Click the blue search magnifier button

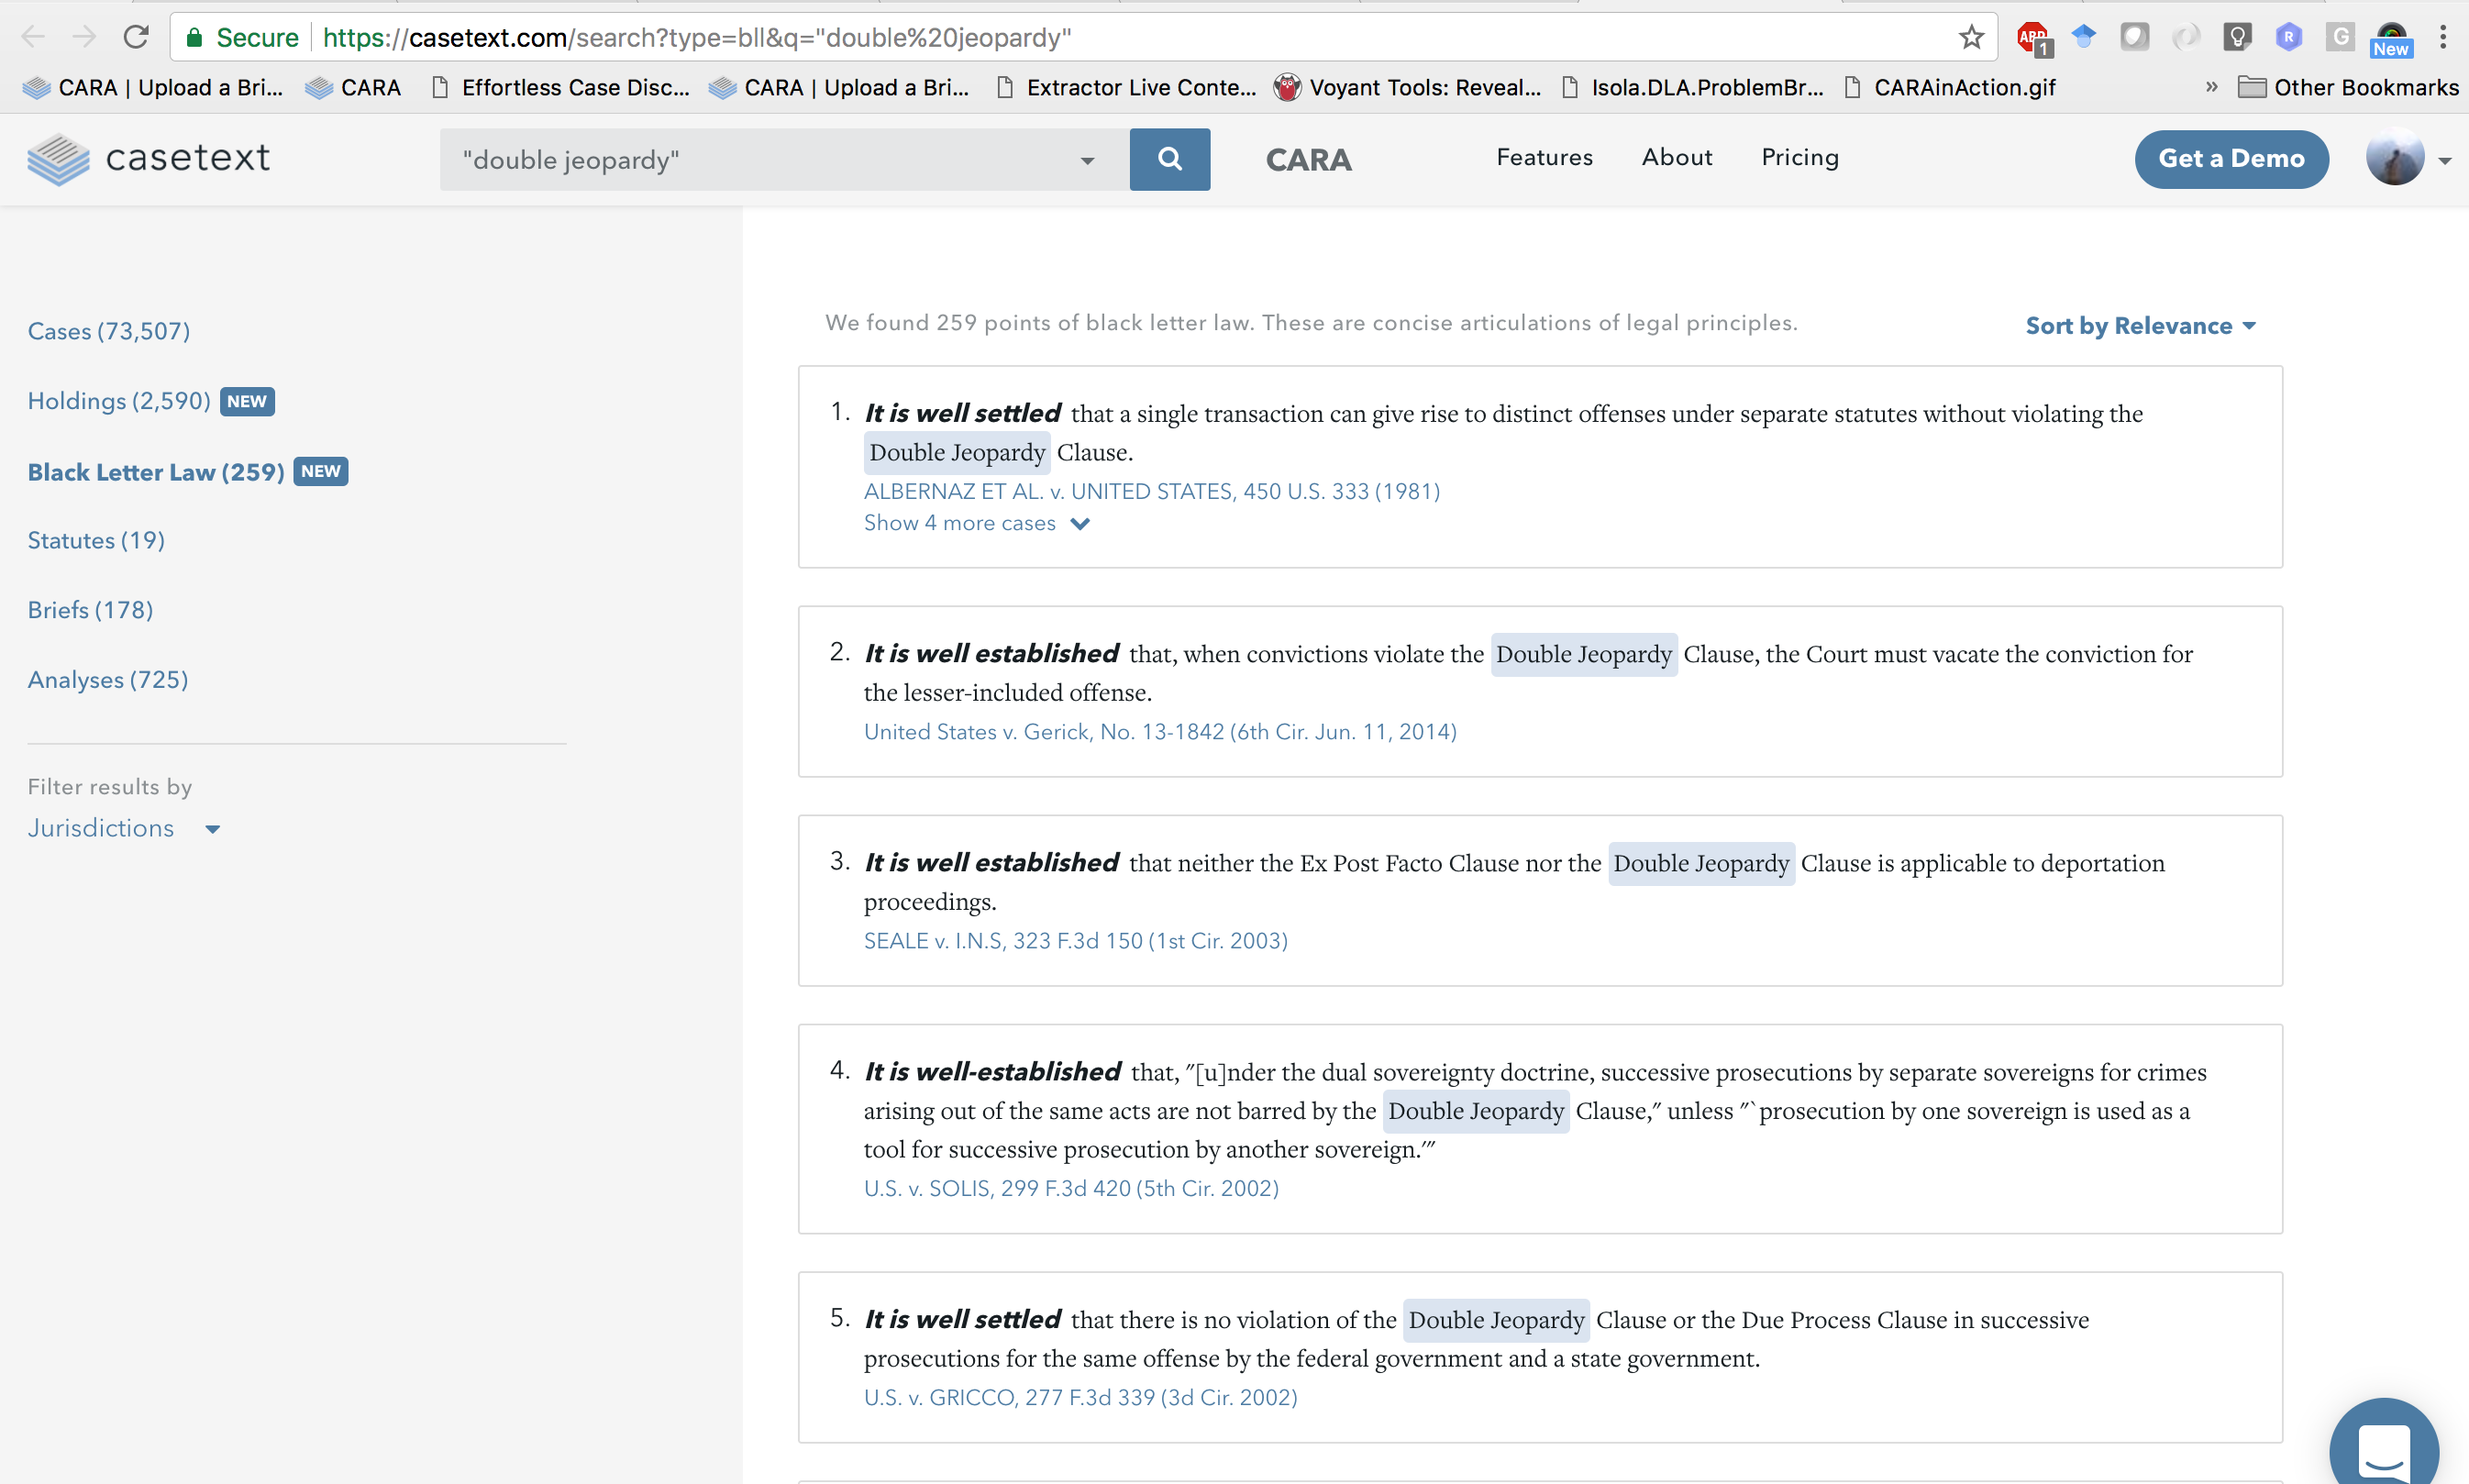(1169, 159)
